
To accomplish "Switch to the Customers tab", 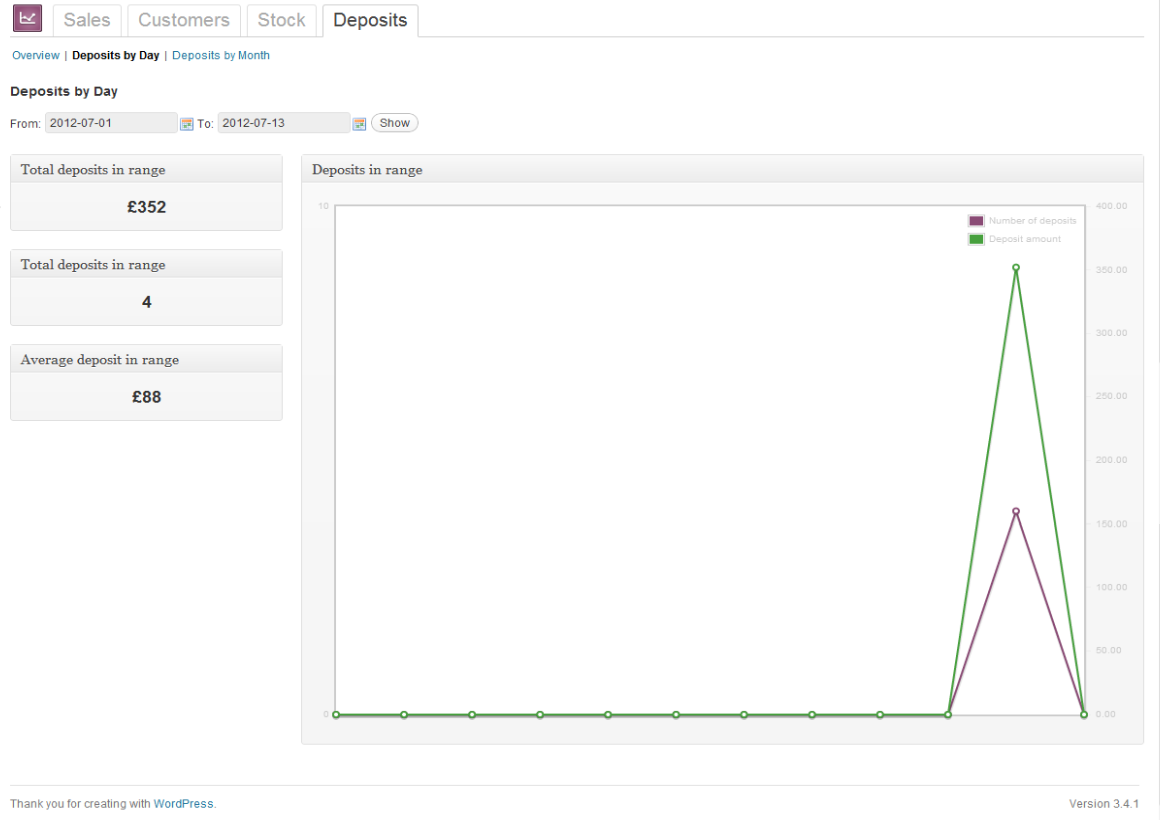I will (x=184, y=20).
